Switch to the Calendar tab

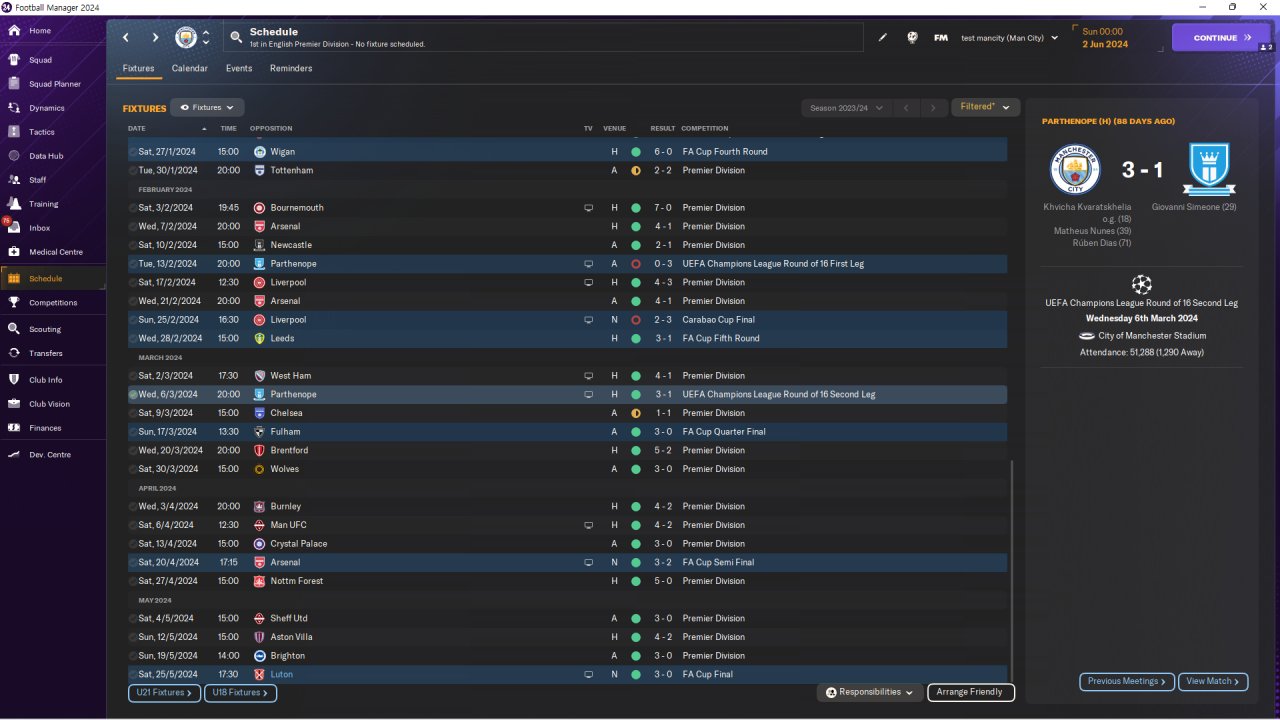point(190,69)
